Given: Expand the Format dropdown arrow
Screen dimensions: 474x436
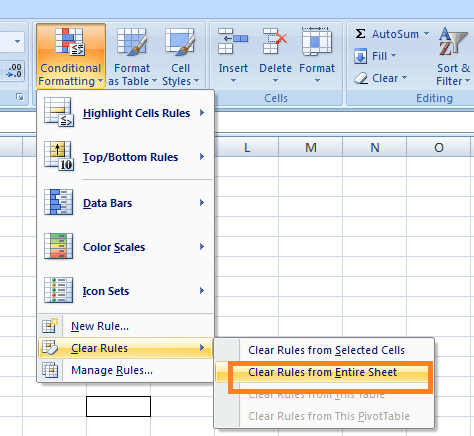Looking at the screenshot, I should [317, 81].
